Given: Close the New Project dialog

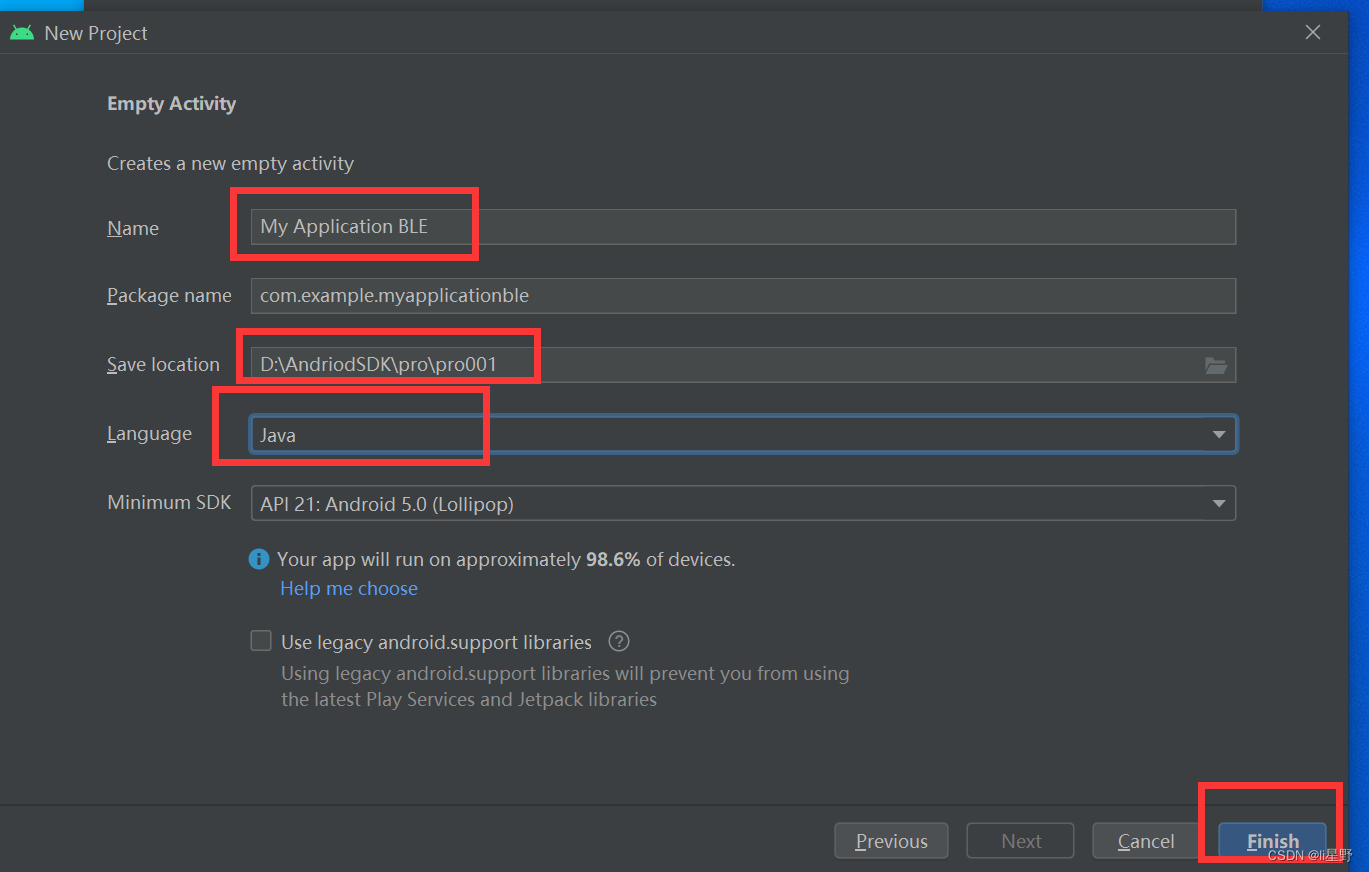Looking at the screenshot, I should tap(1313, 33).
